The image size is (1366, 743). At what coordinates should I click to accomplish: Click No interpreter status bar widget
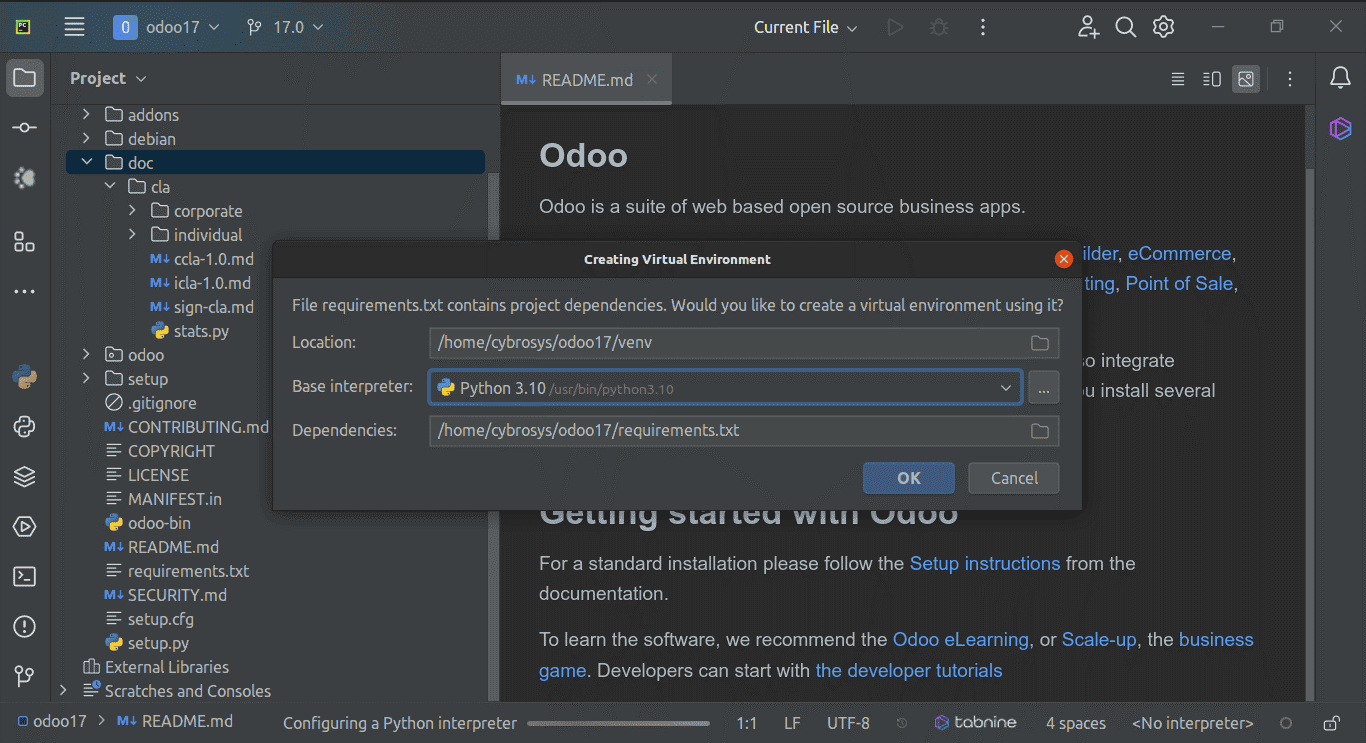[1192, 723]
